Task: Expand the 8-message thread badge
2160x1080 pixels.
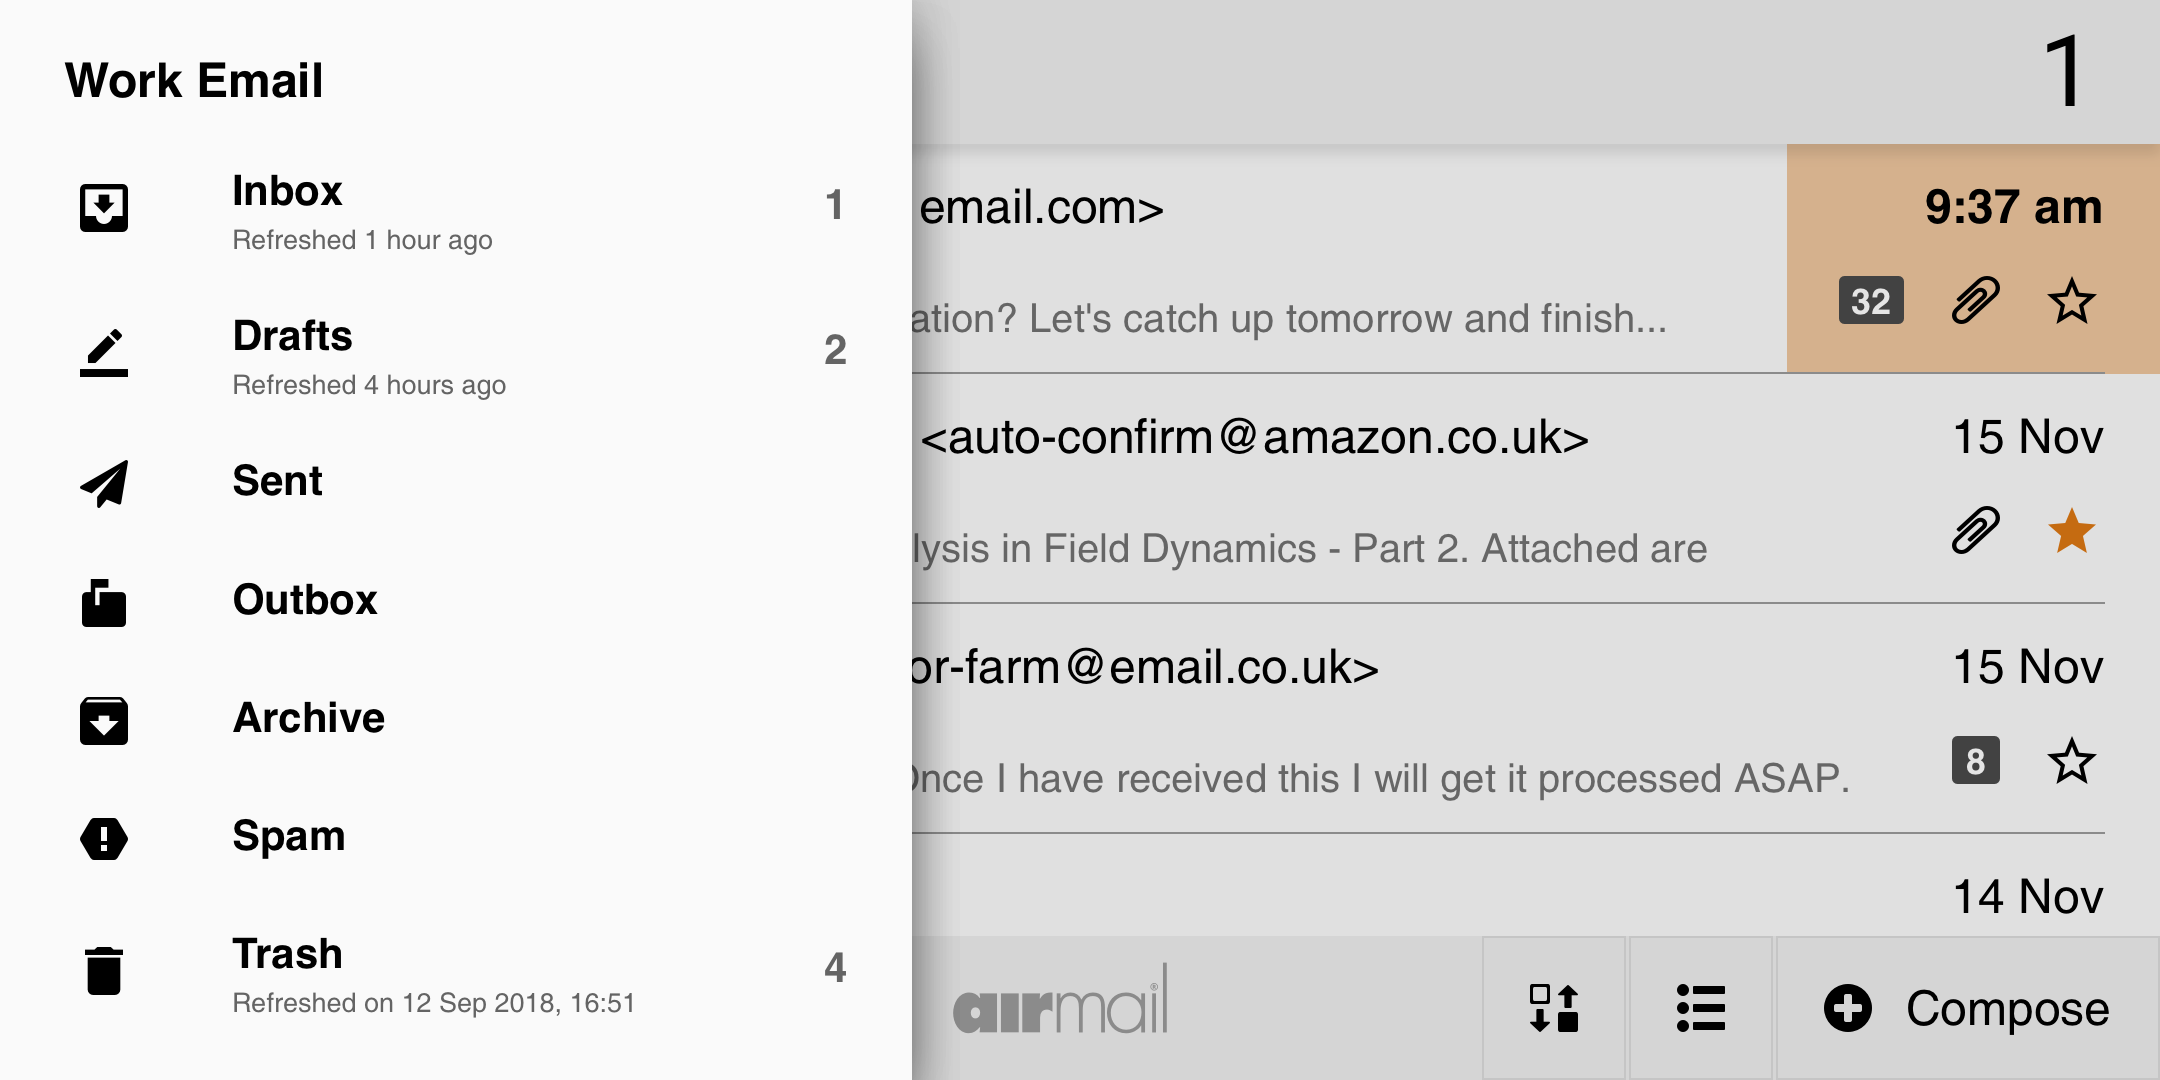Action: click(x=1975, y=761)
